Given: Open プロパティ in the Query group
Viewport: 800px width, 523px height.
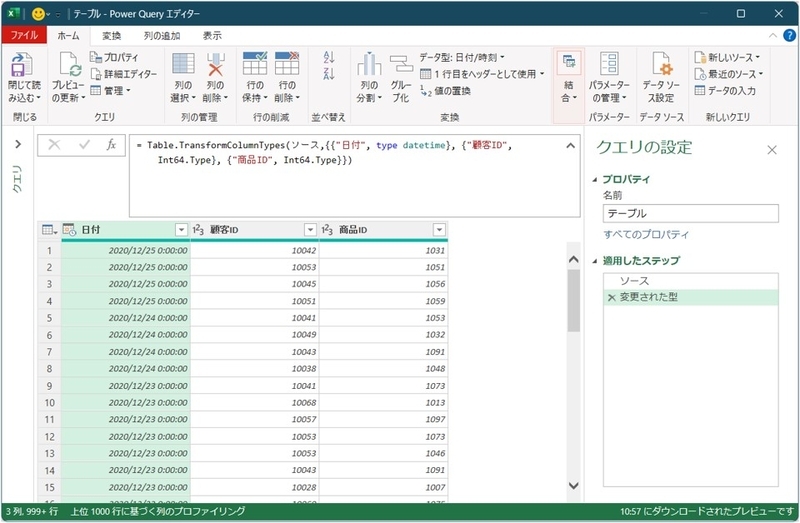Looking at the screenshot, I should [114, 57].
